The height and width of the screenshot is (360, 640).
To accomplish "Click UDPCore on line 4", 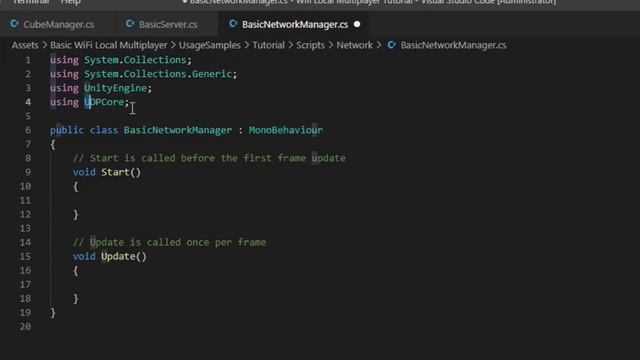I will coord(104,102).
